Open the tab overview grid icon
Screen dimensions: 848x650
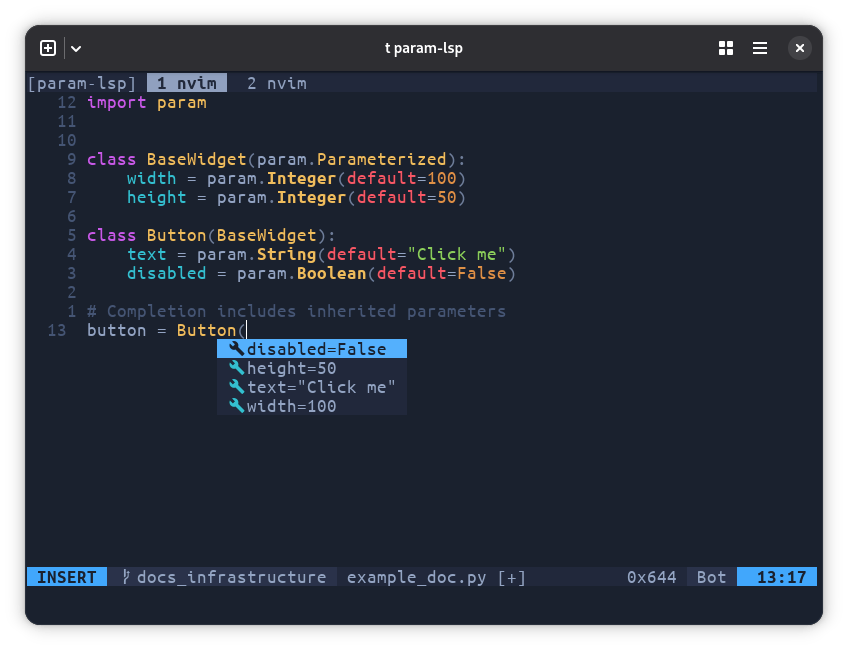tap(726, 48)
